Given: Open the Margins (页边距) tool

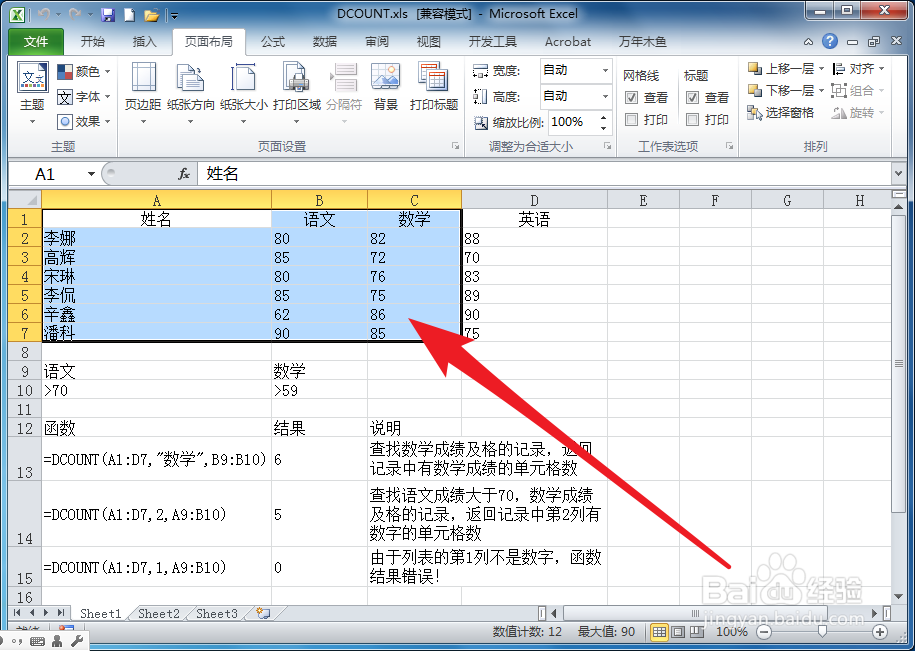Looking at the screenshot, I should [143, 90].
